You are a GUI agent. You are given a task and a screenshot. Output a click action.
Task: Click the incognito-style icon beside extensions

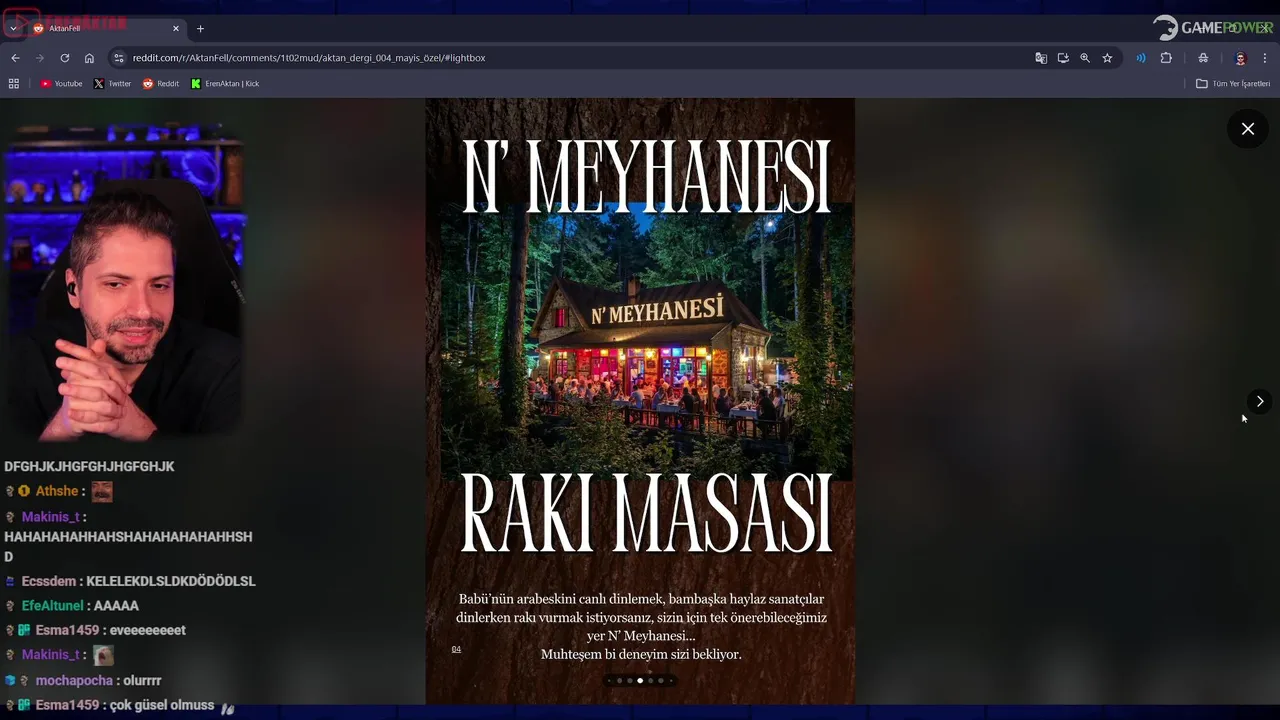[1203, 58]
